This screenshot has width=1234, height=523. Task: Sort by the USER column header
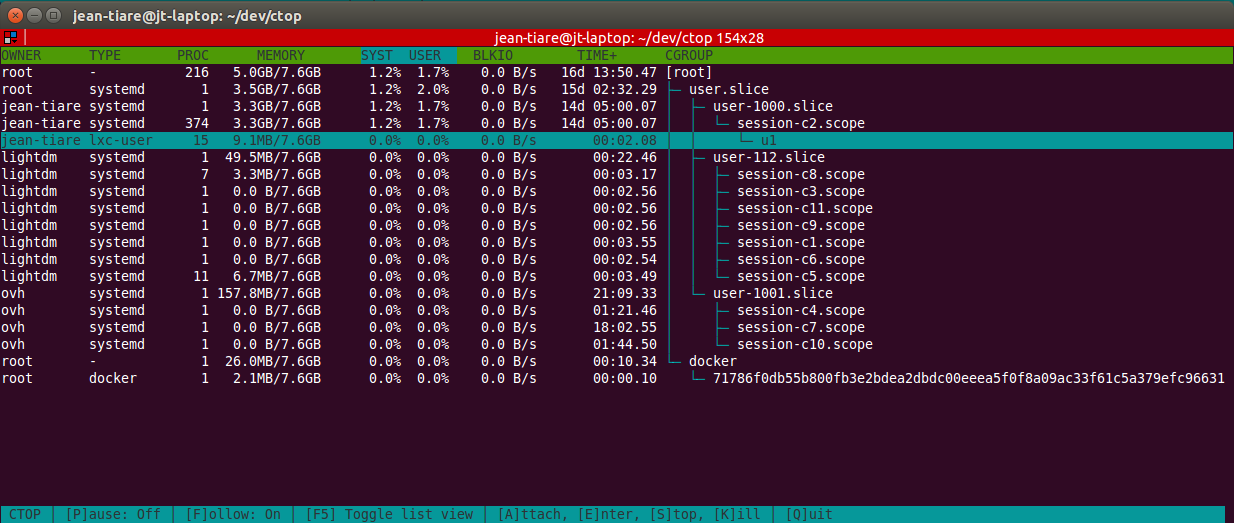point(425,55)
